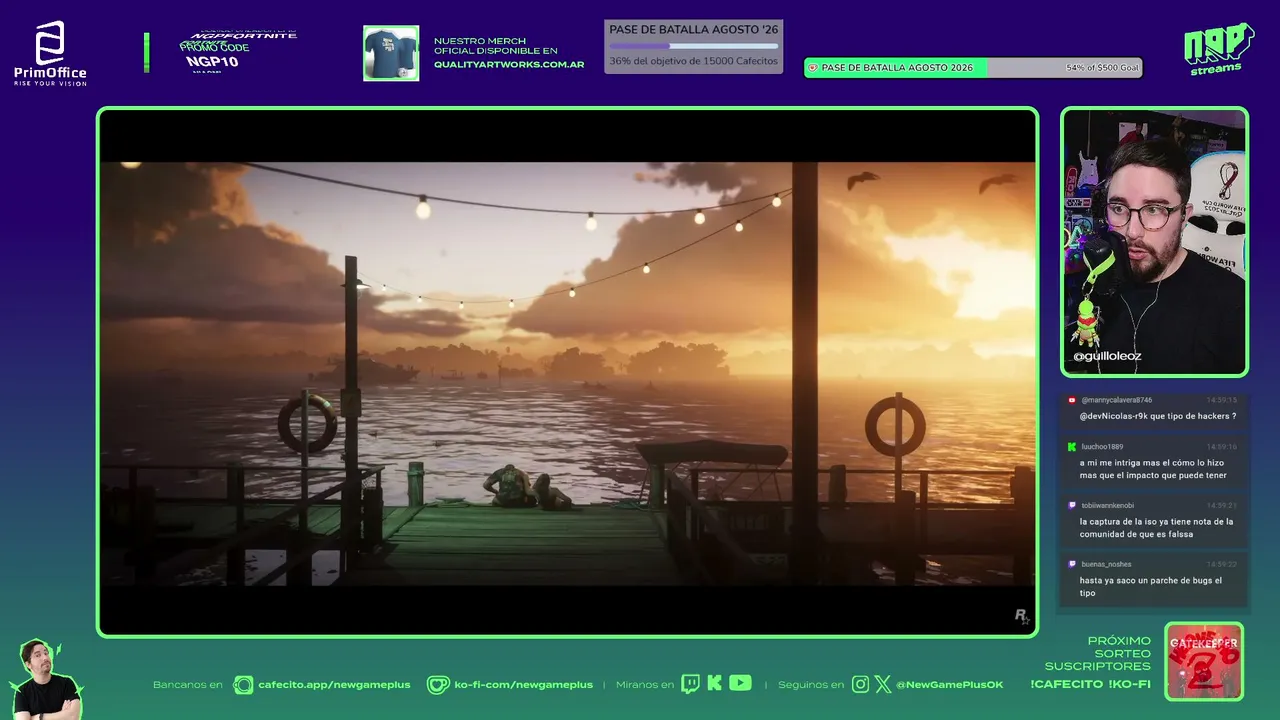Image resolution: width=1280 pixels, height=720 pixels.
Task: Click the Twitch icon beside tobiiwannkenobi
Action: point(1072,506)
